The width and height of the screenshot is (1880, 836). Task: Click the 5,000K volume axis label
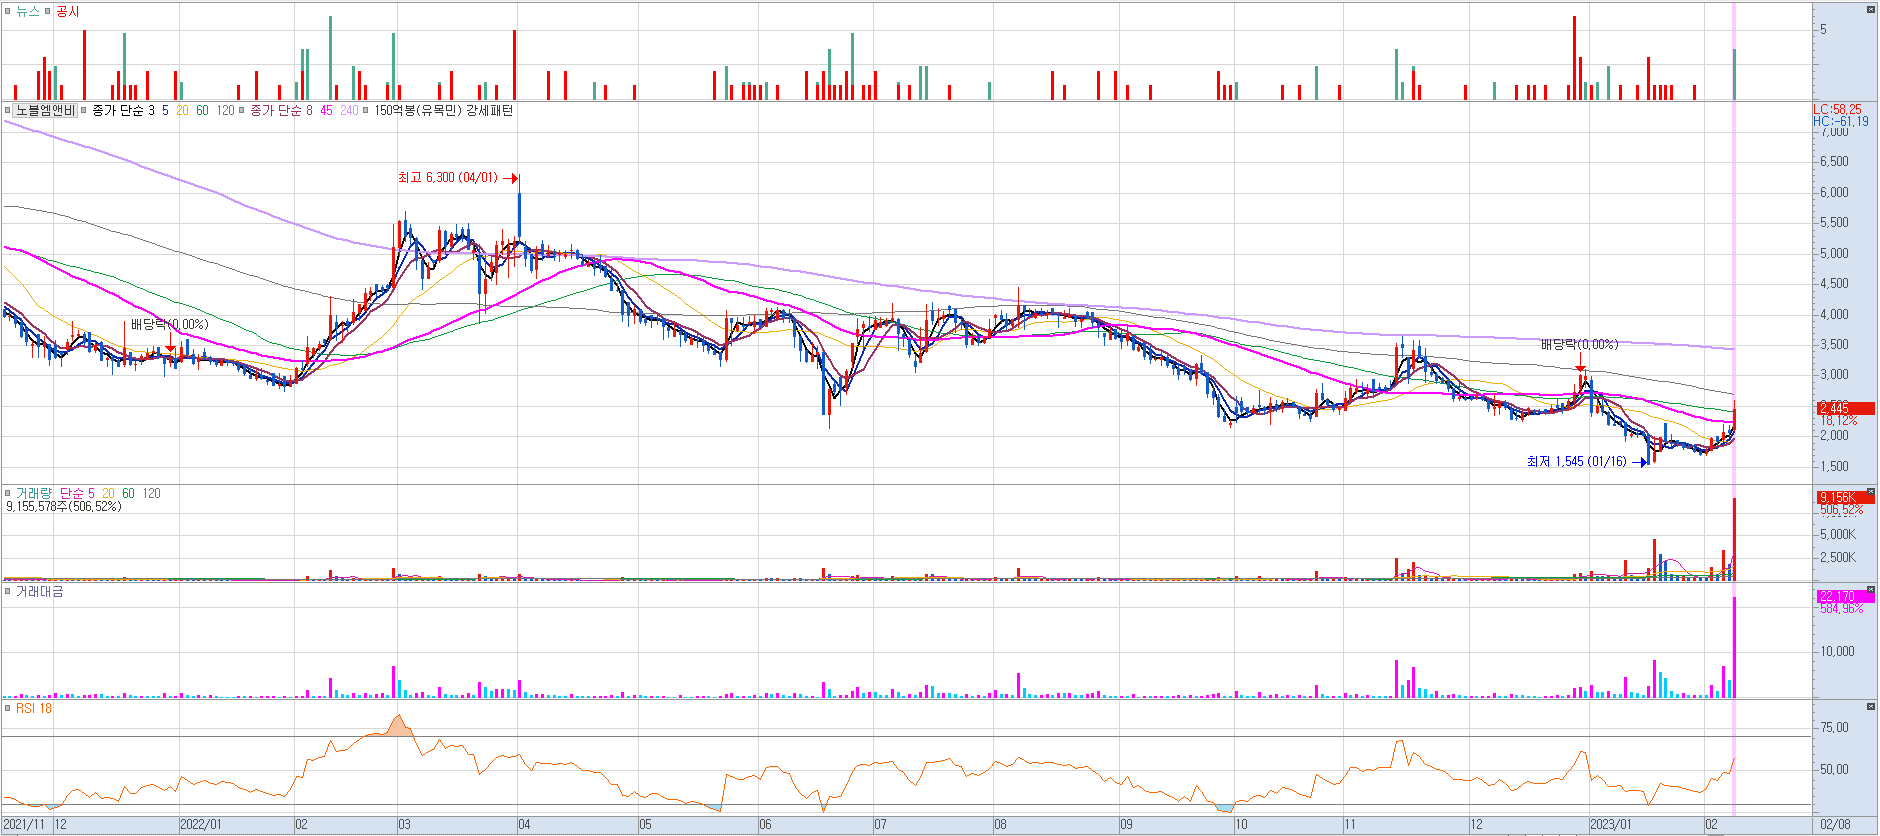[1837, 534]
